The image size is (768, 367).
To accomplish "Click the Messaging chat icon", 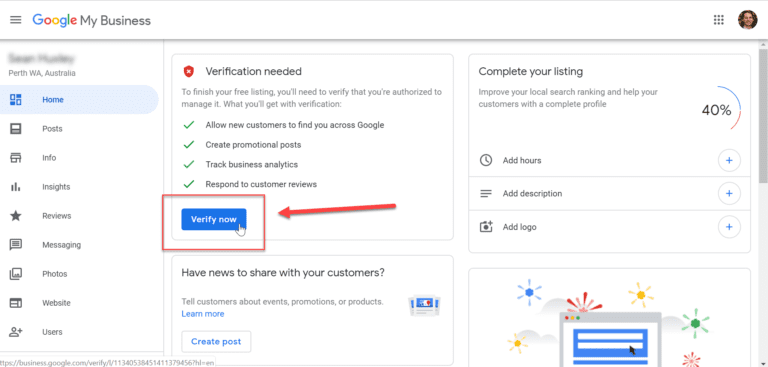I will coord(16,245).
